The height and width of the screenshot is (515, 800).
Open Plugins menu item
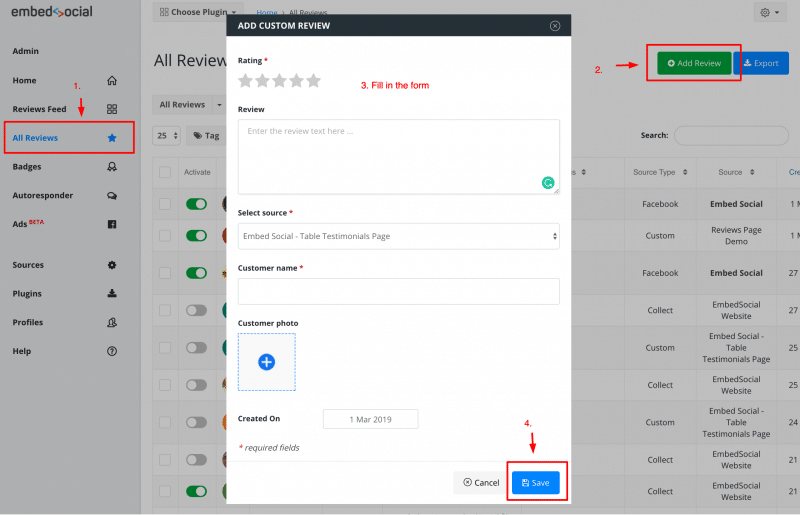(x=27, y=293)
